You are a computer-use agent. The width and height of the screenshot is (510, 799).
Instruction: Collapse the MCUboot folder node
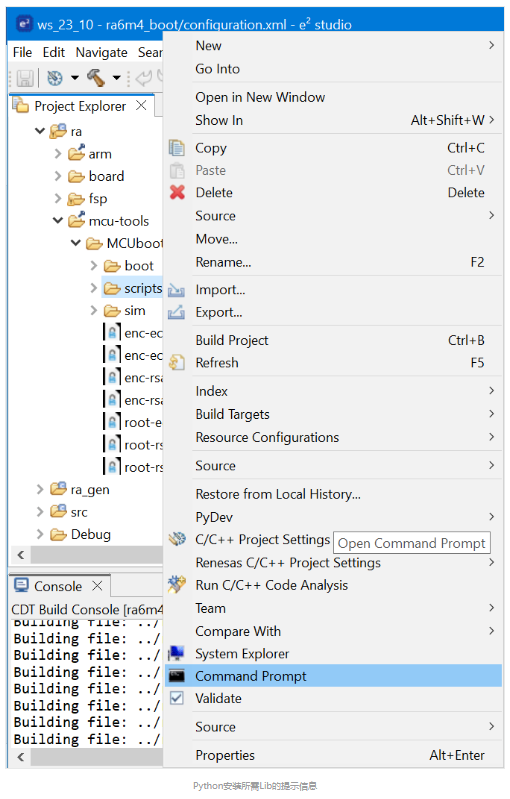tap(75, 243)
